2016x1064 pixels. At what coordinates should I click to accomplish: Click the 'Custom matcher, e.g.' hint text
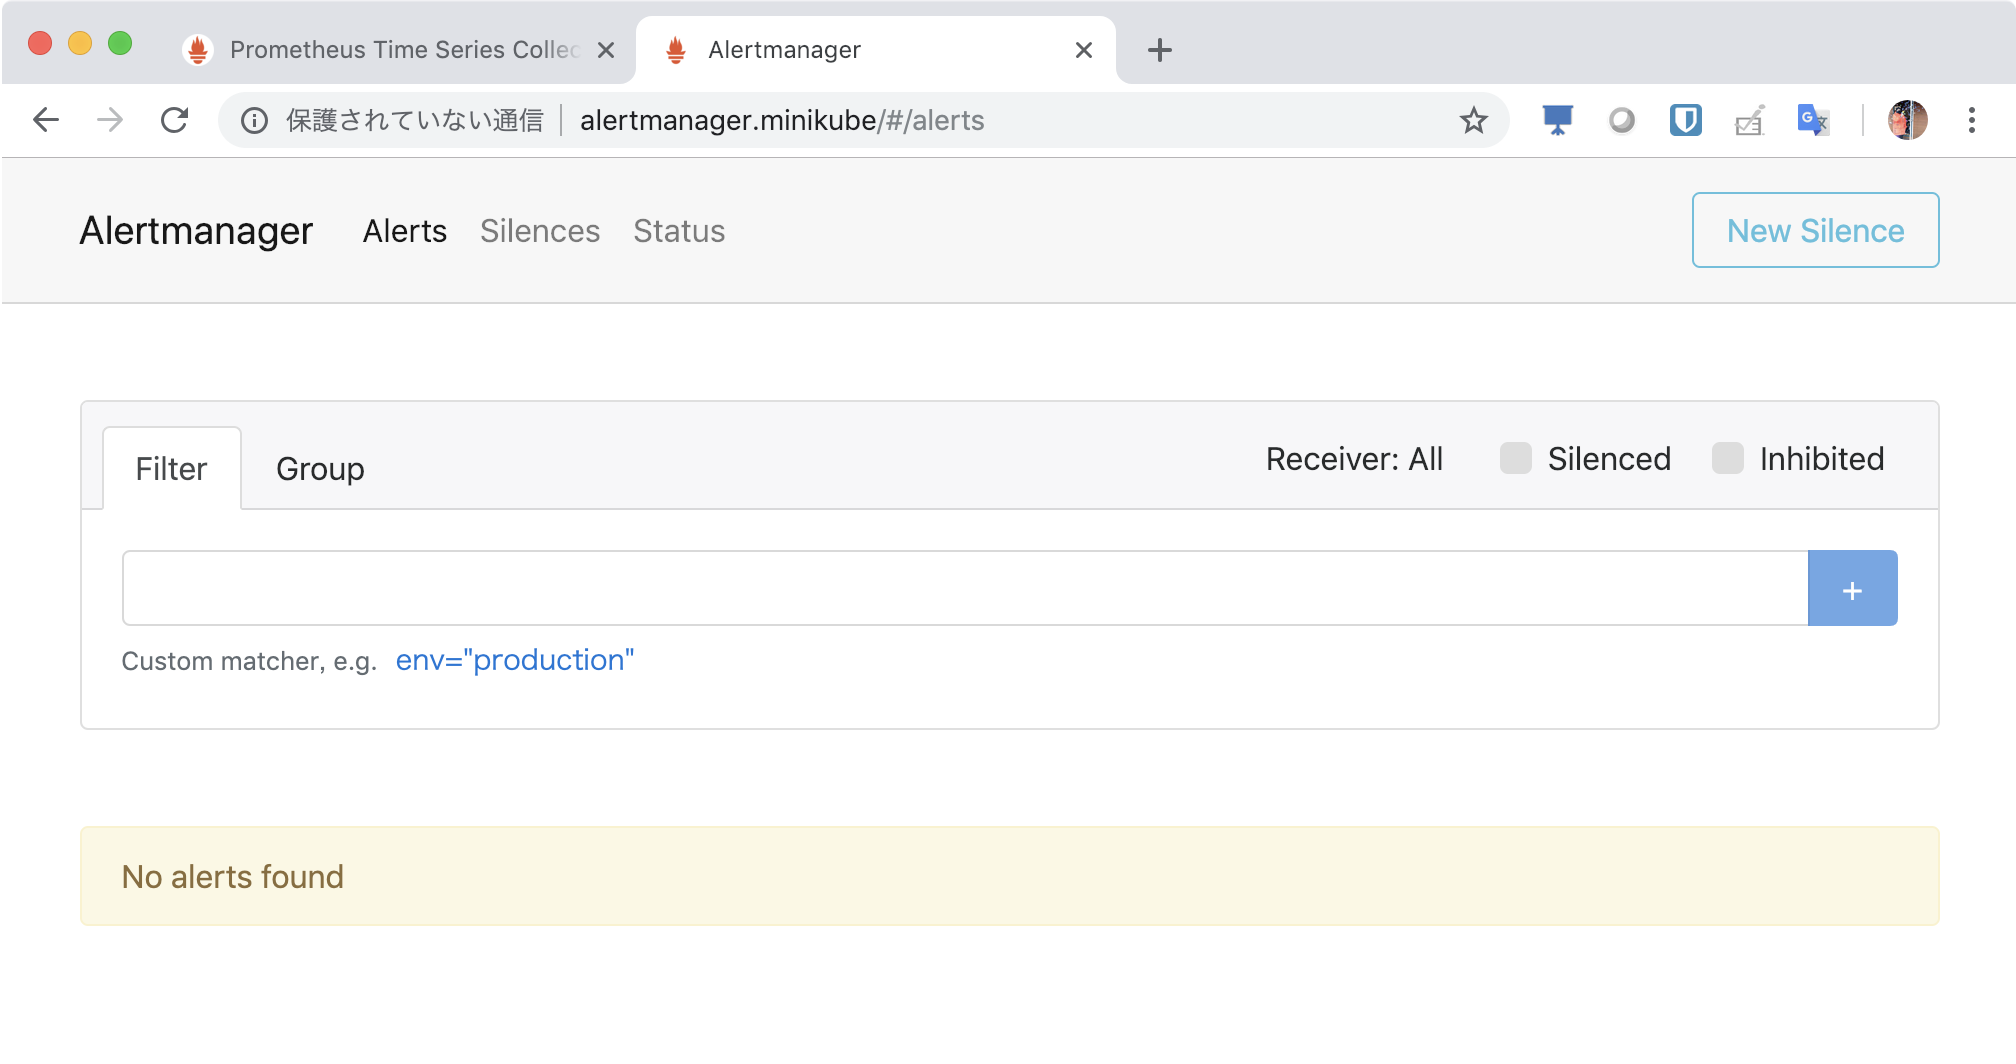249,661
